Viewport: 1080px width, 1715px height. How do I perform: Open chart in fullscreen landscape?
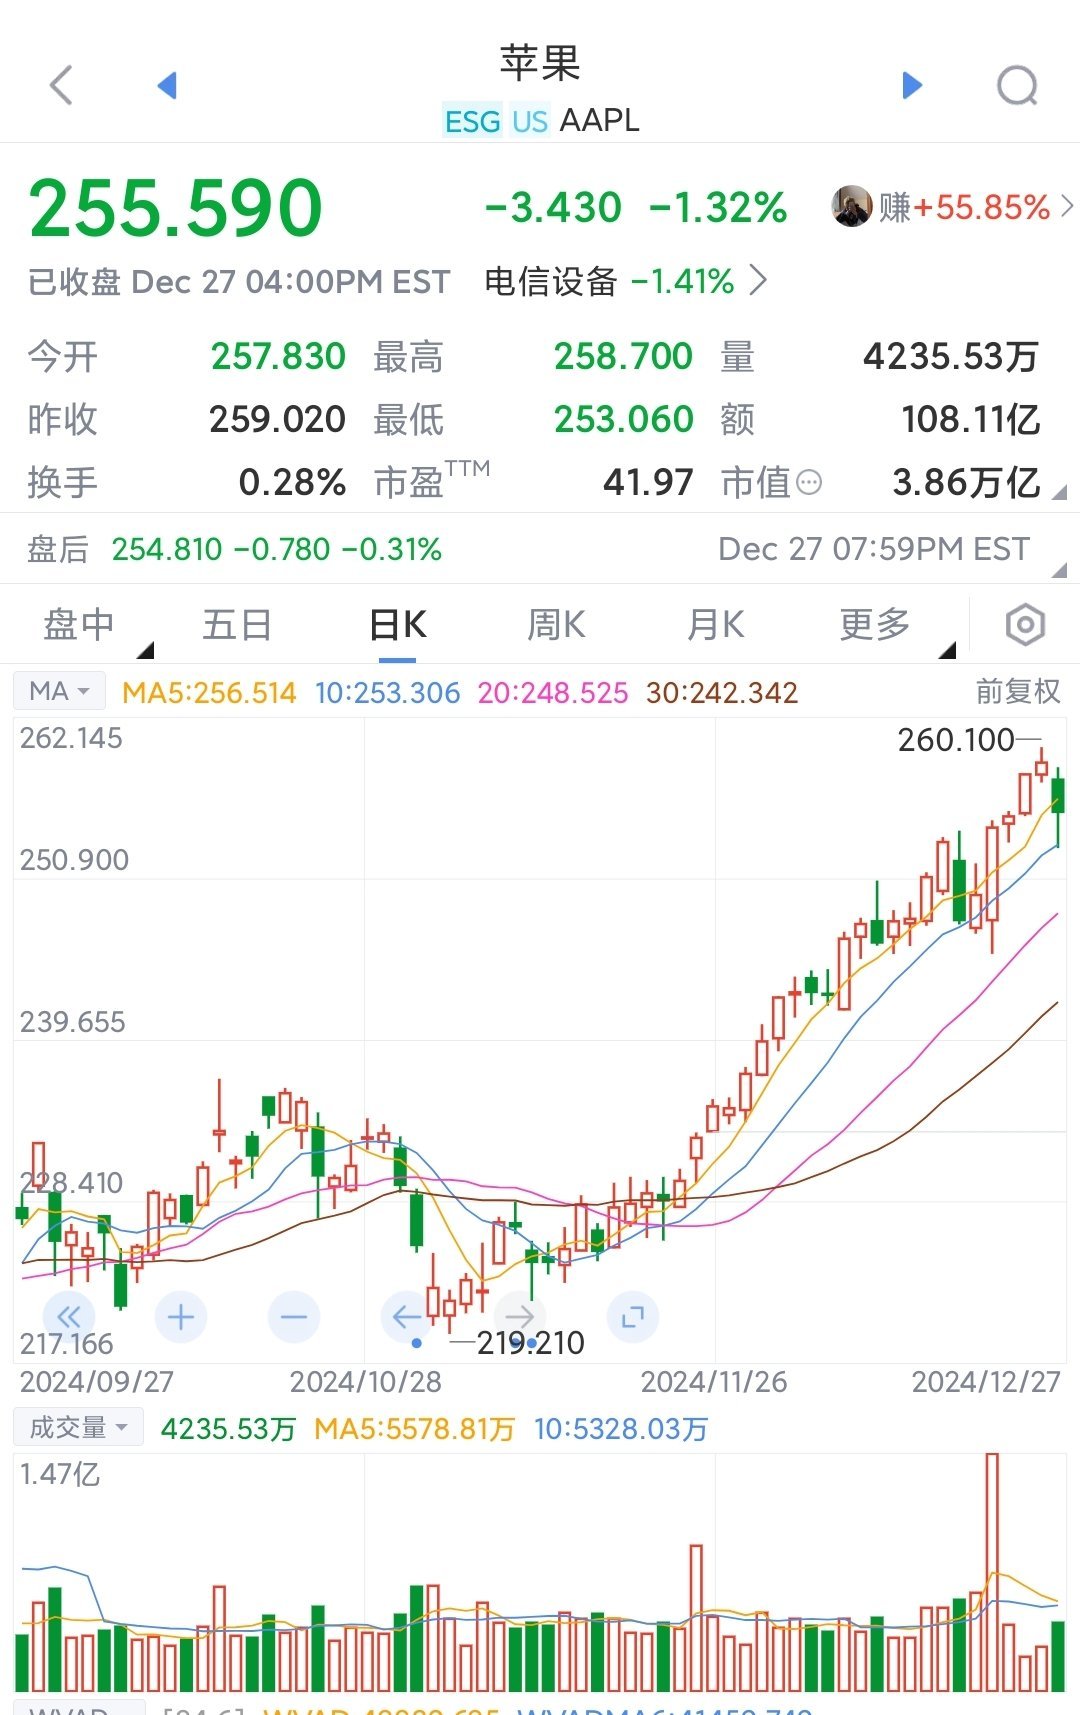[x=633, y=1317]
